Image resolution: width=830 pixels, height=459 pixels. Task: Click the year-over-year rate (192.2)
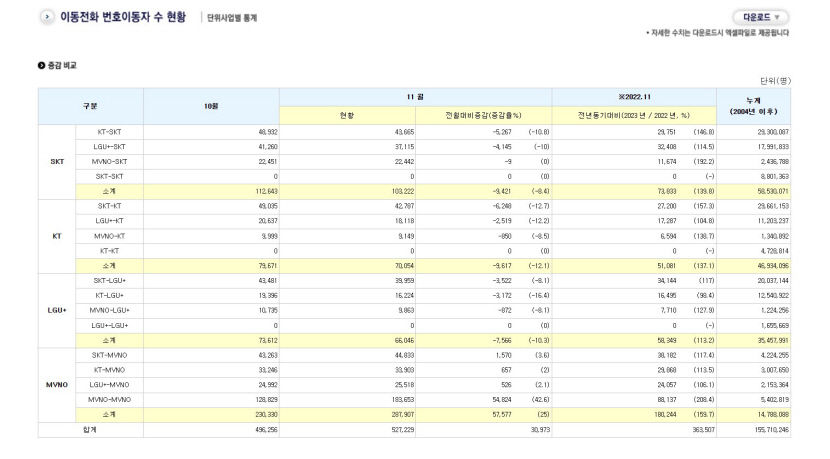point(704,161)
